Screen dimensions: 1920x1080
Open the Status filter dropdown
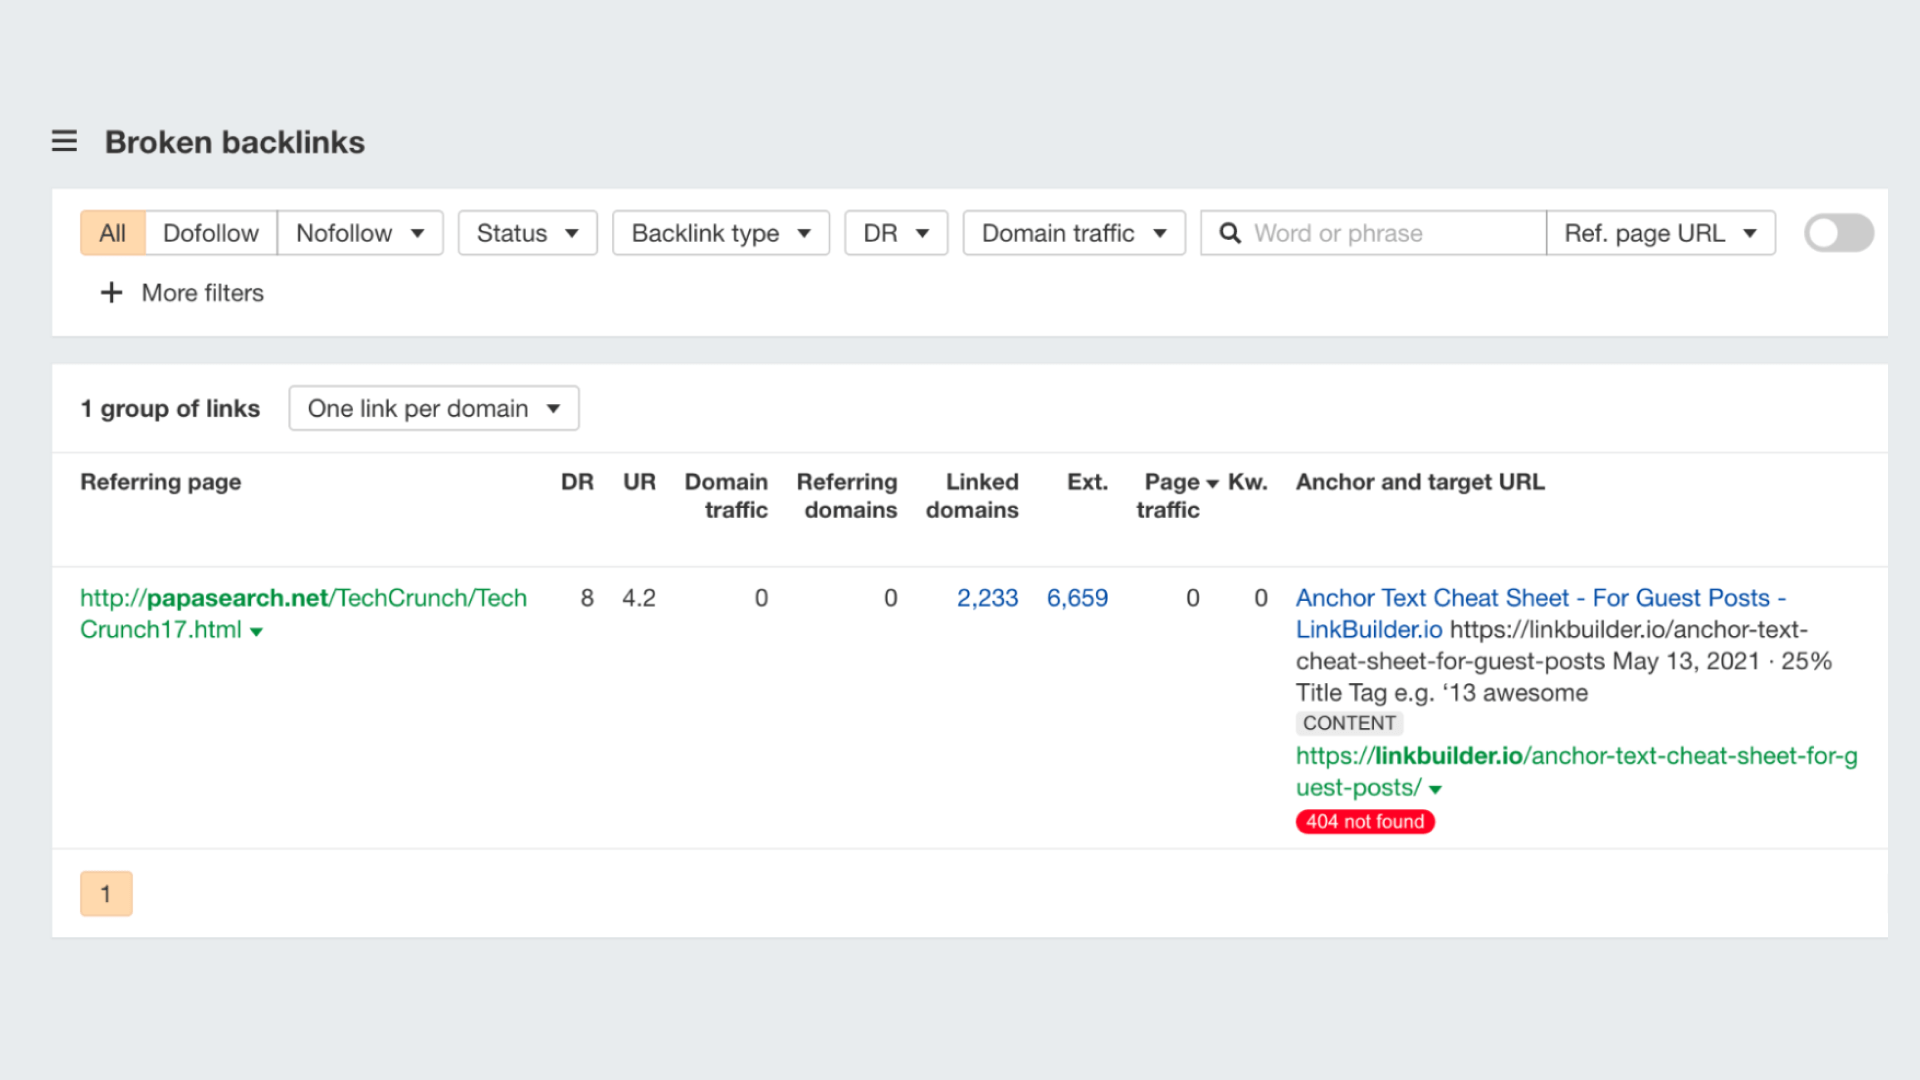click(x=527, y=233)
